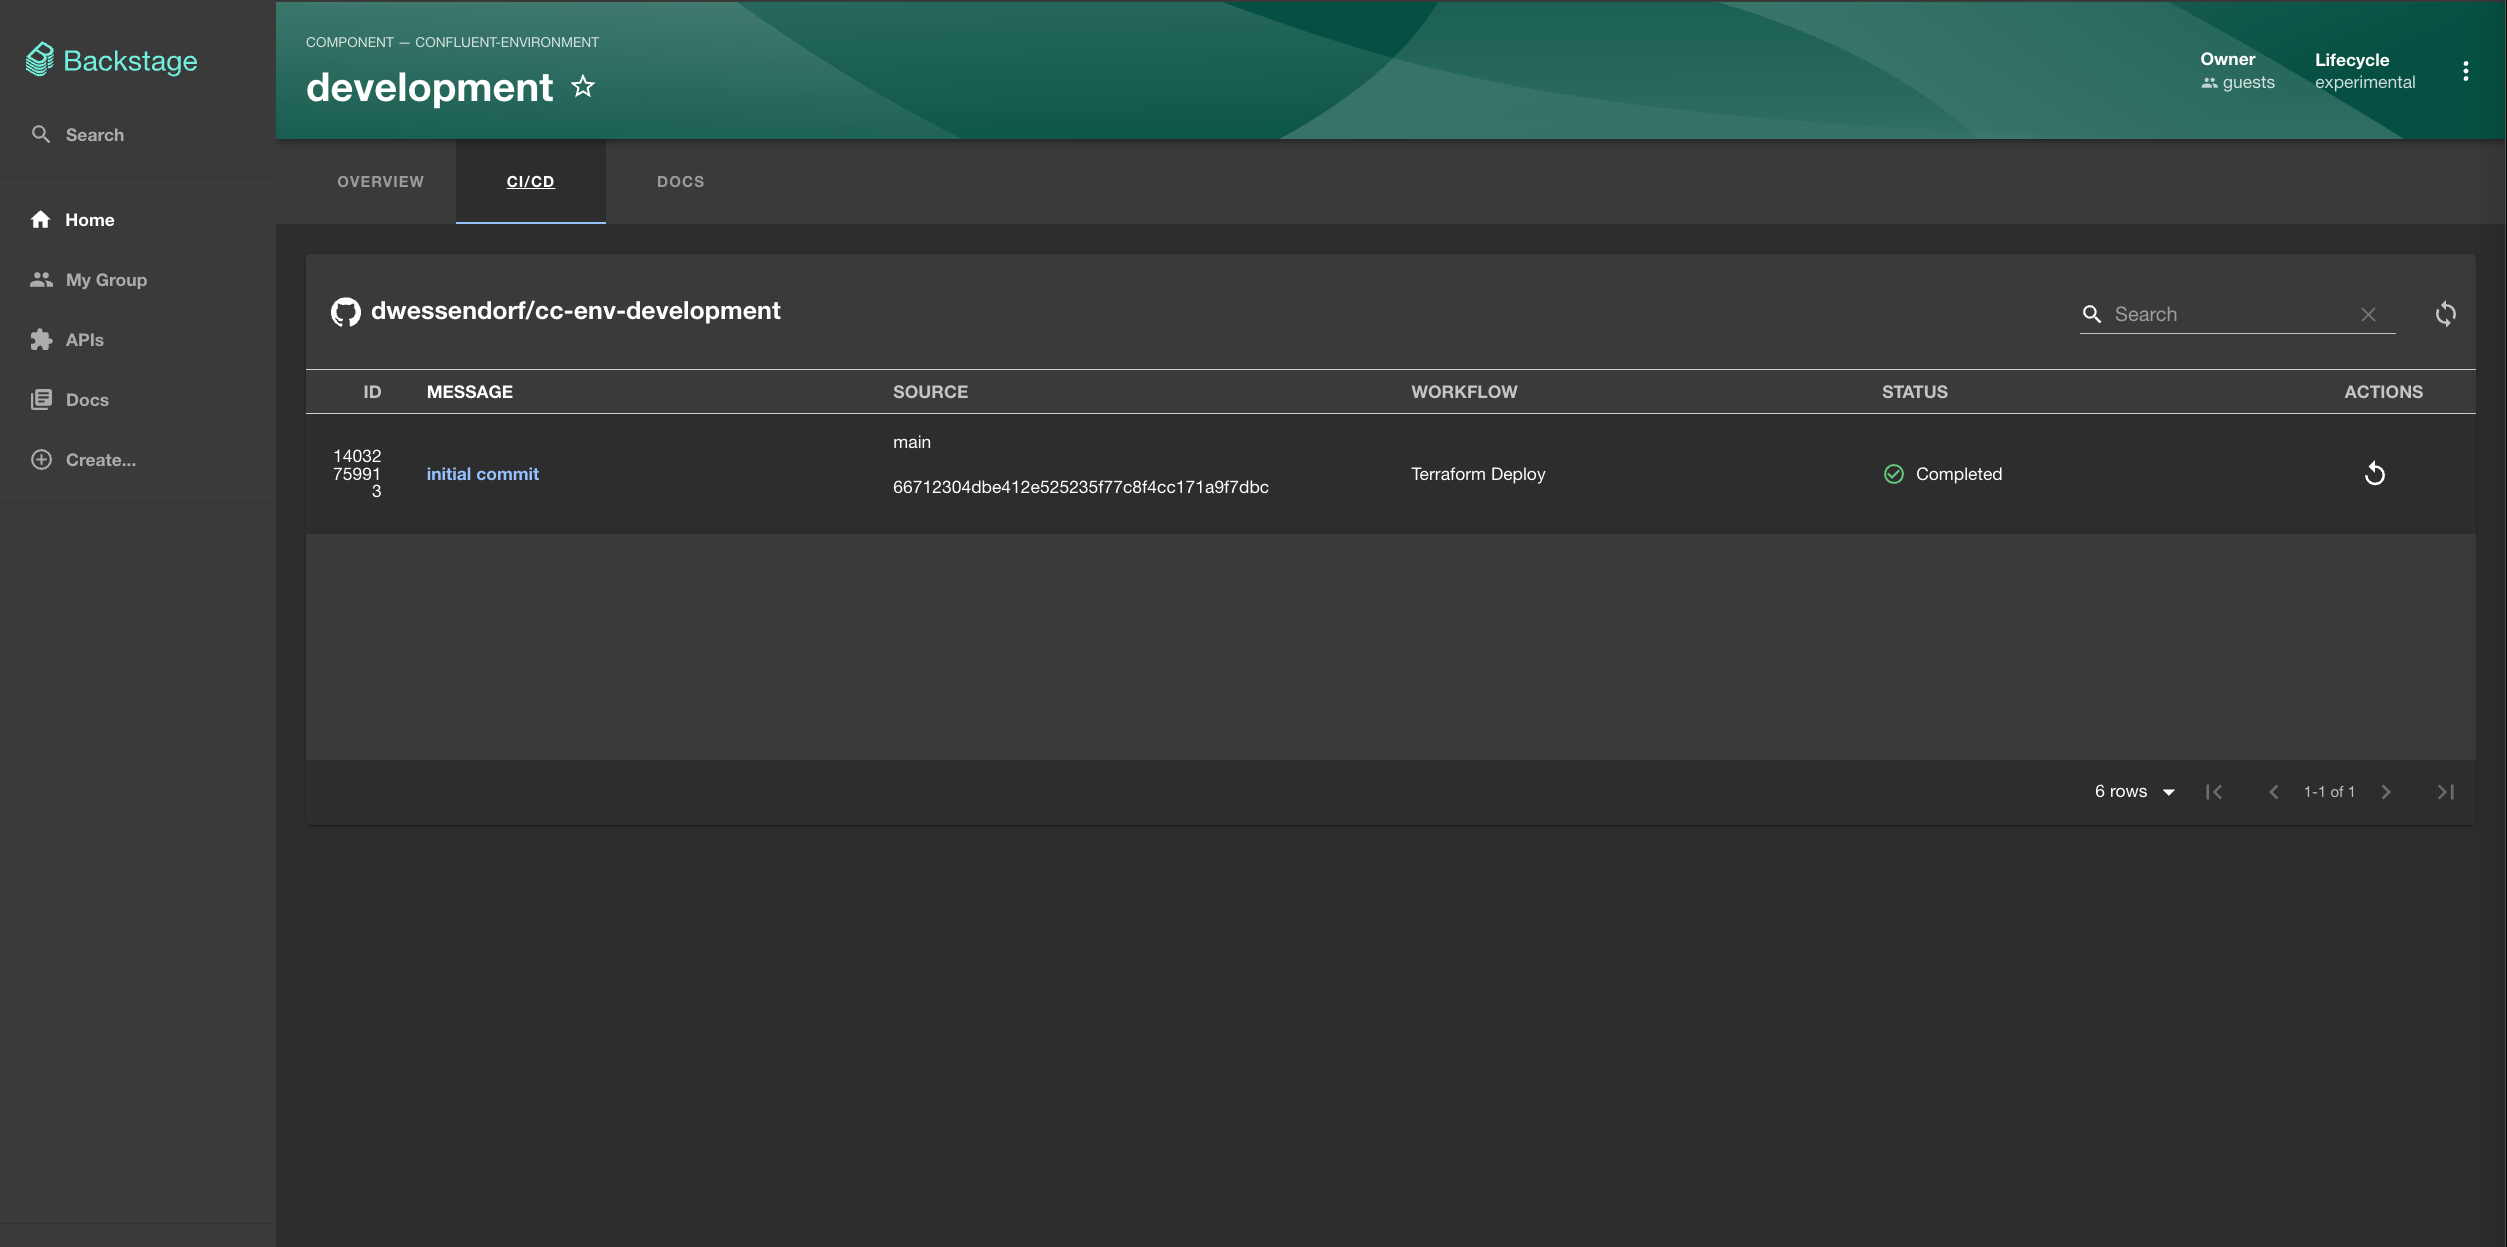Click the run ID 14032759913
The image size is (2507, 1247).
pyautogui.click(x=357, y=474)
